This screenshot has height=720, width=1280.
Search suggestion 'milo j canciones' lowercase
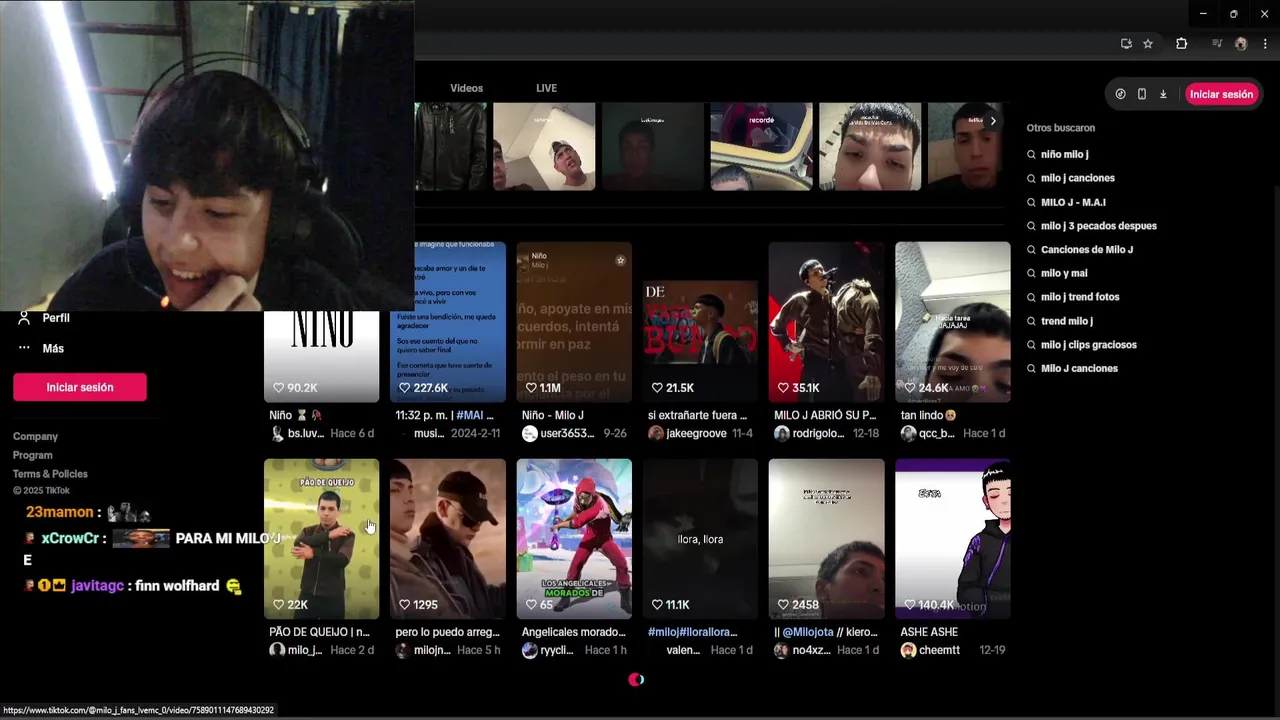1078,178
